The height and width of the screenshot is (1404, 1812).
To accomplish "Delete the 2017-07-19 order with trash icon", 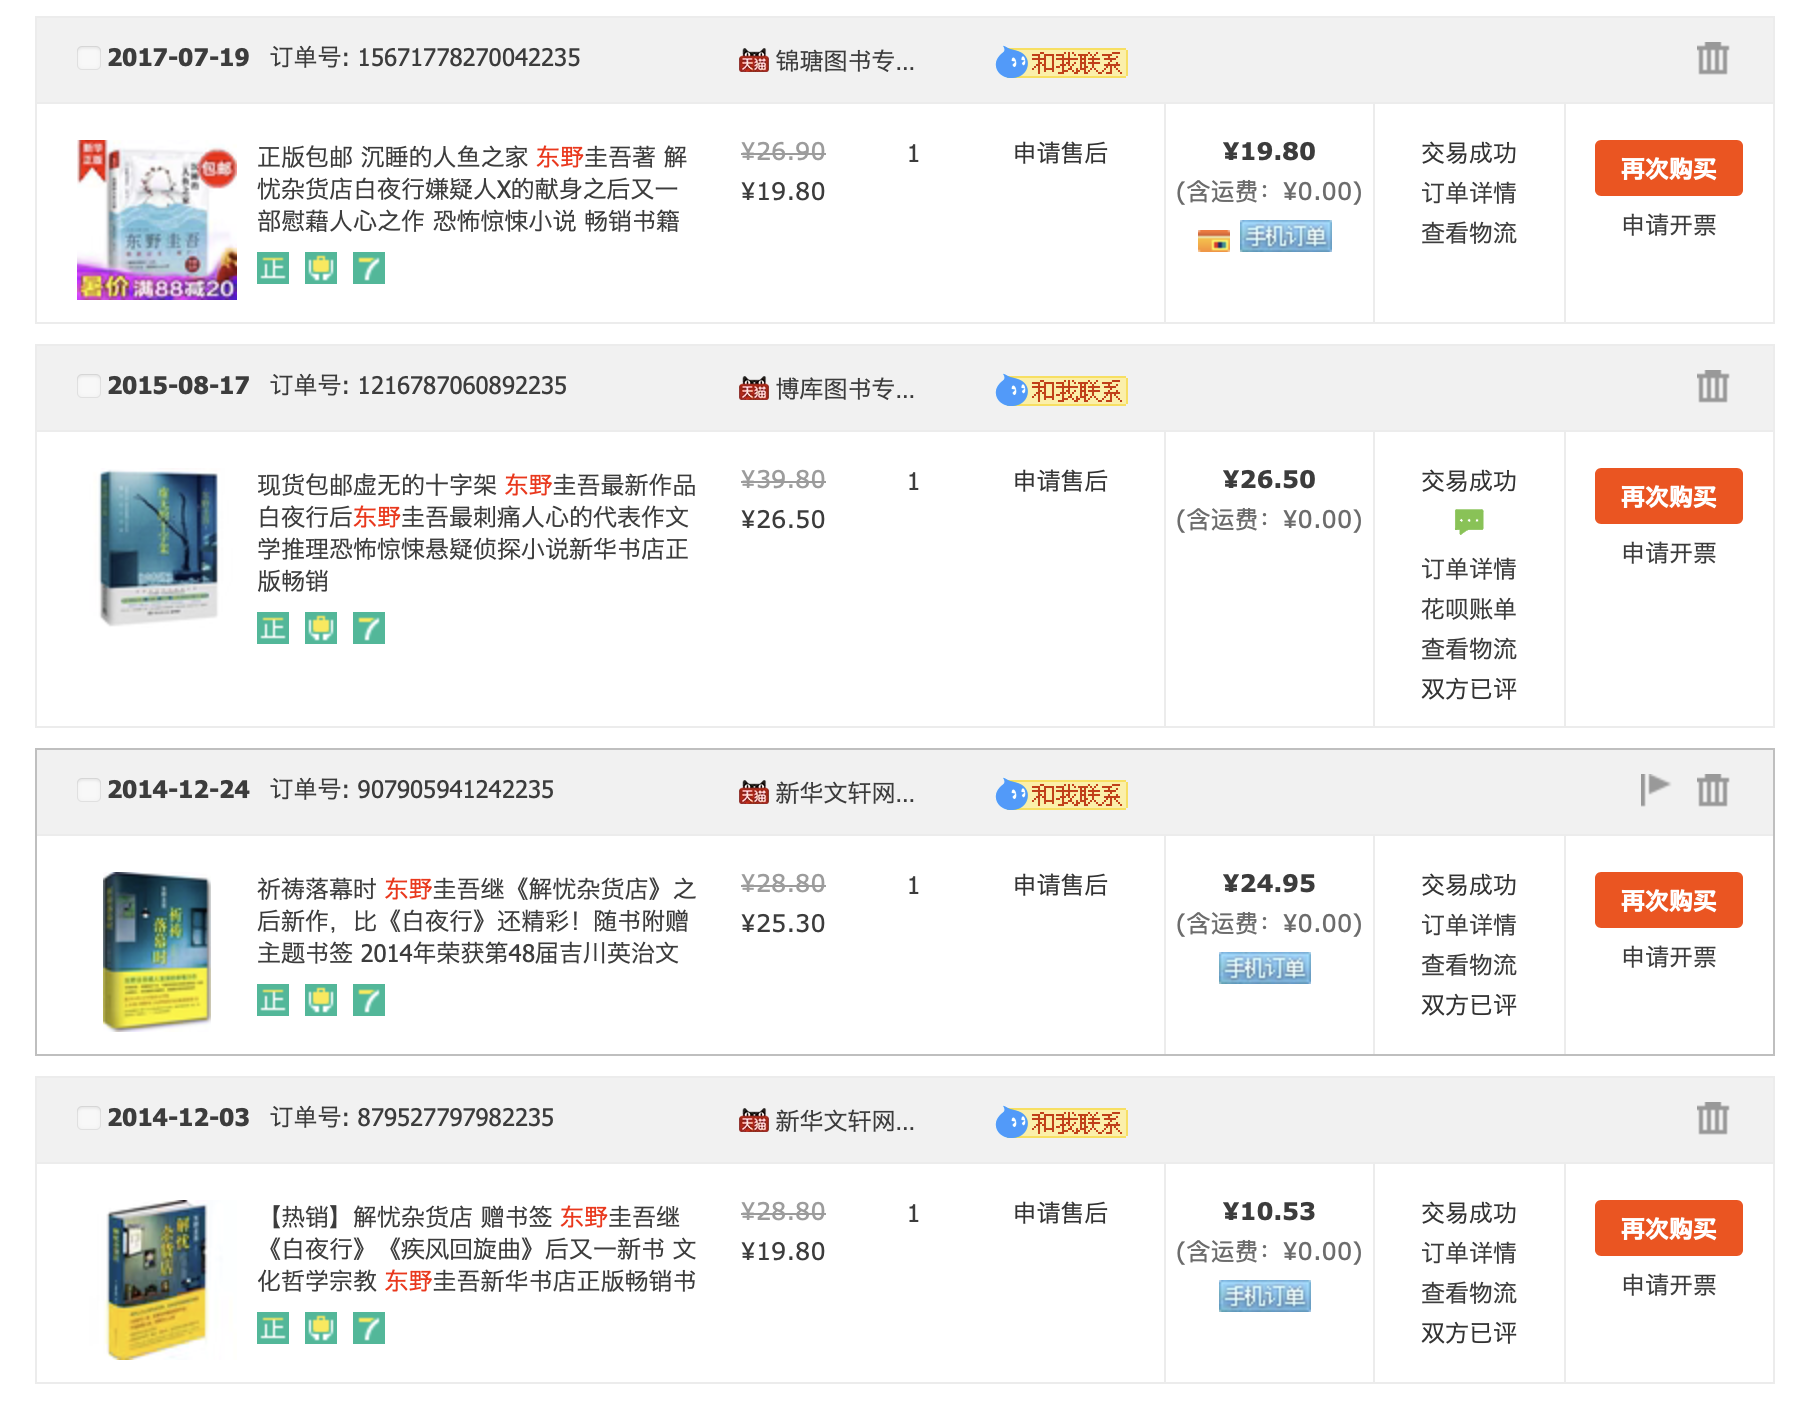I will (x=1712, y=58).
